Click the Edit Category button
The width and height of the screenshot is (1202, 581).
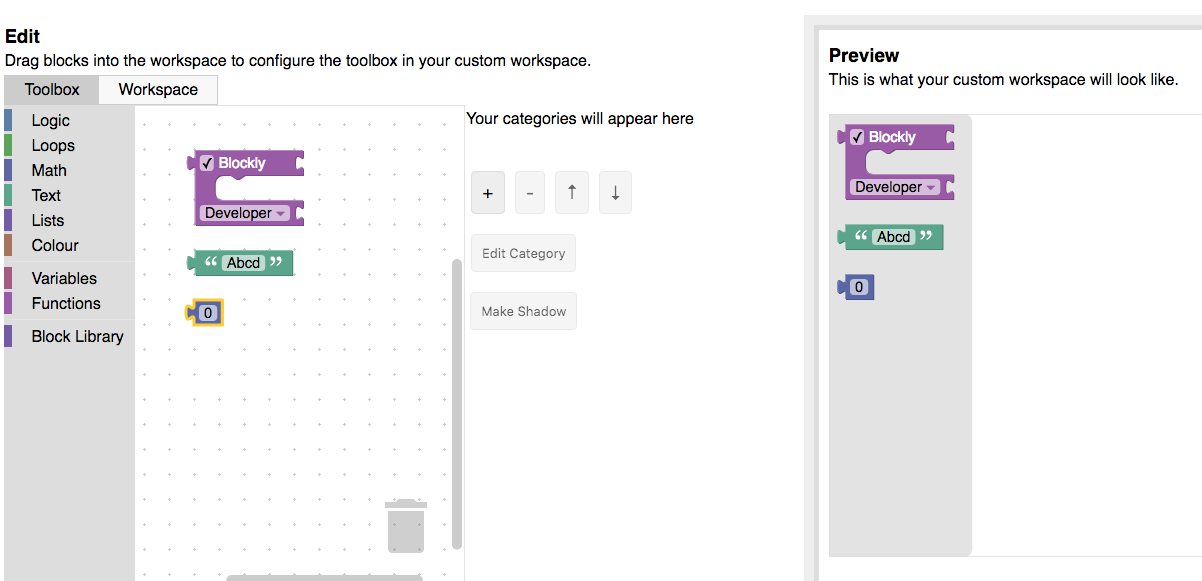(523, 252)
